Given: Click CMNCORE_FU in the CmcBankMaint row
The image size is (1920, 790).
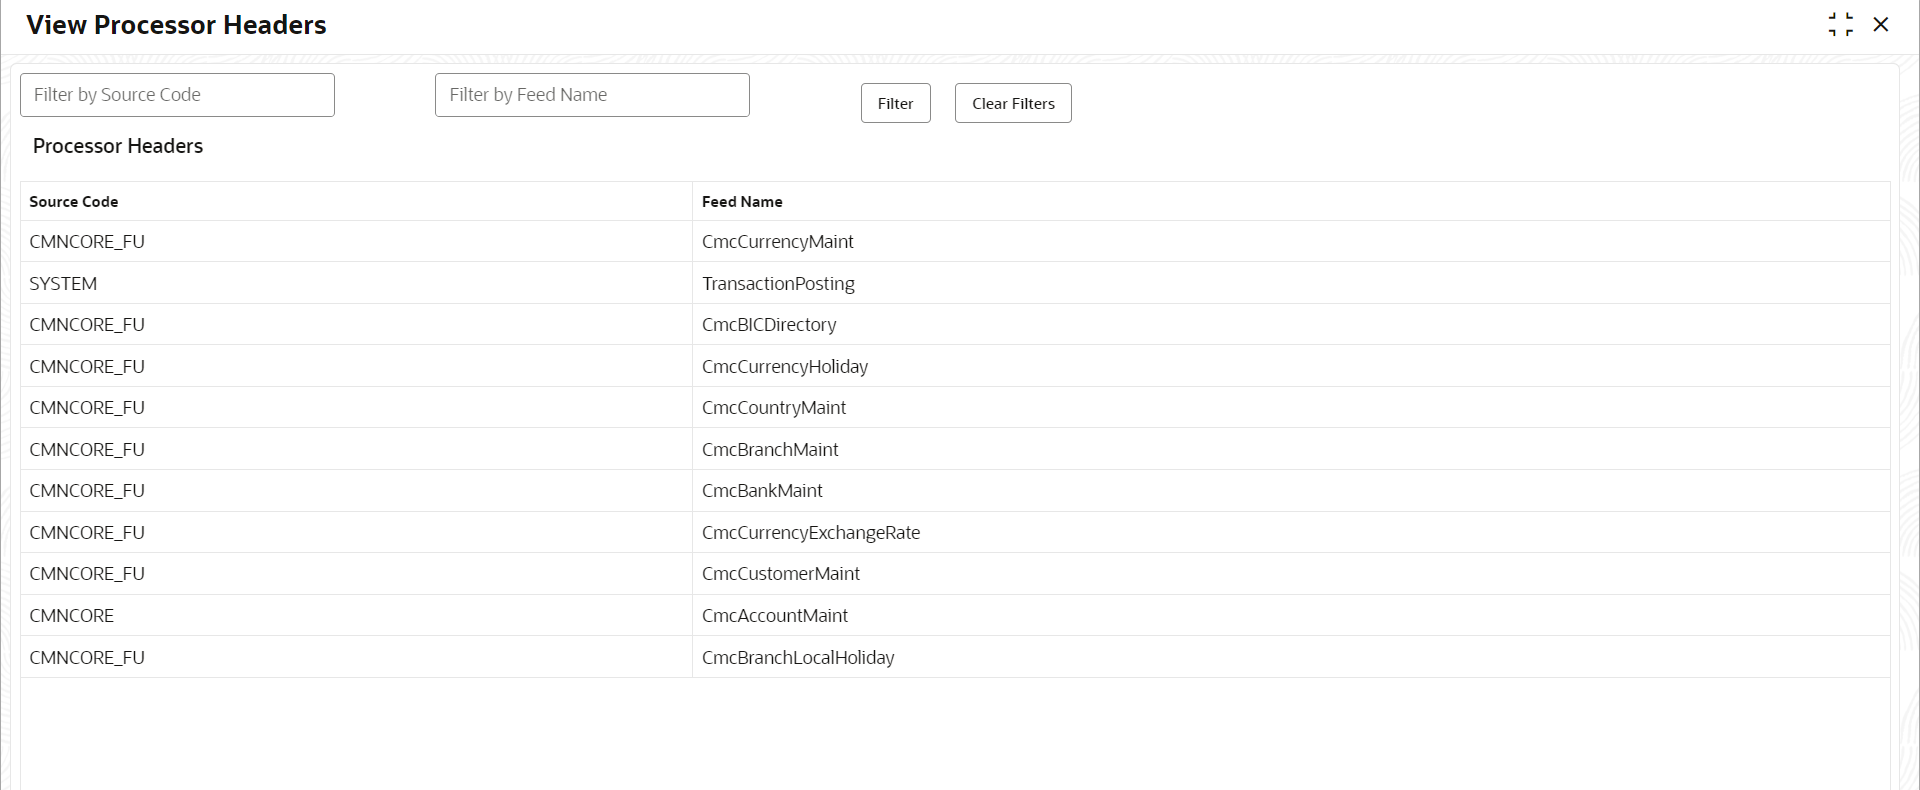Looking at the screenshot, I should [x=87, y=491].
